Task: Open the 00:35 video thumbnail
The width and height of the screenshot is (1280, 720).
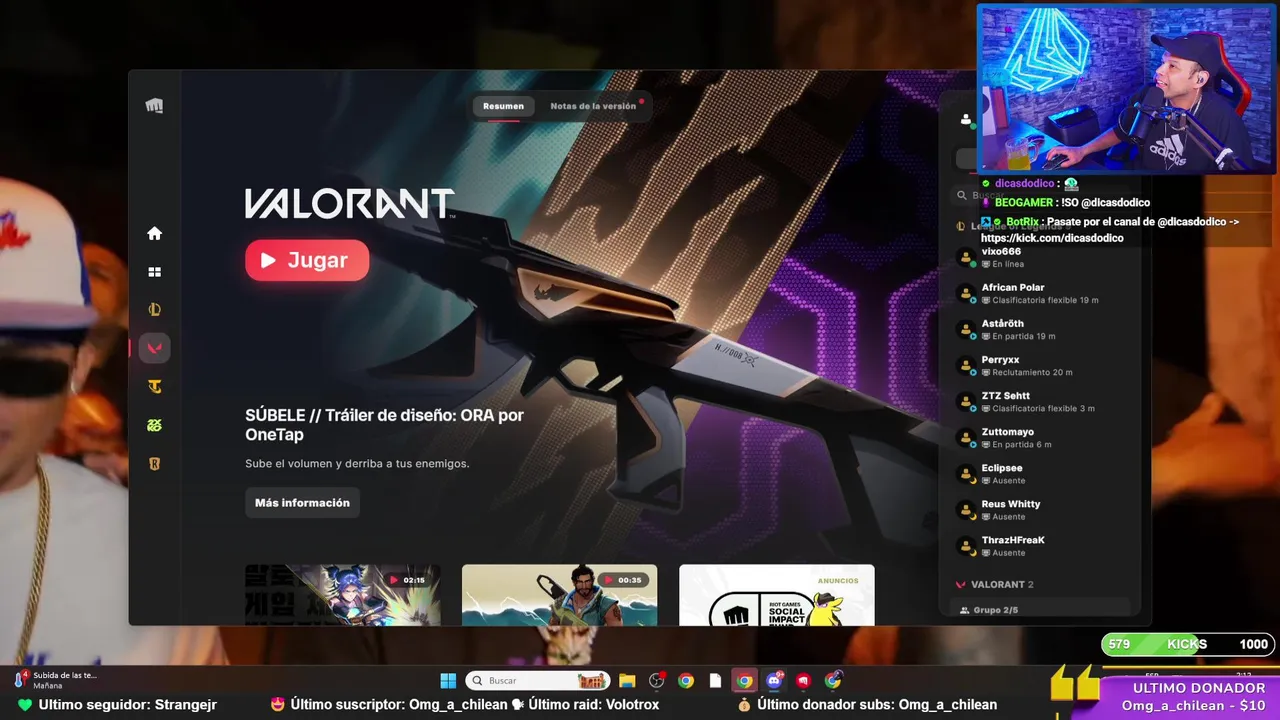Action: [x=560, y=595]
